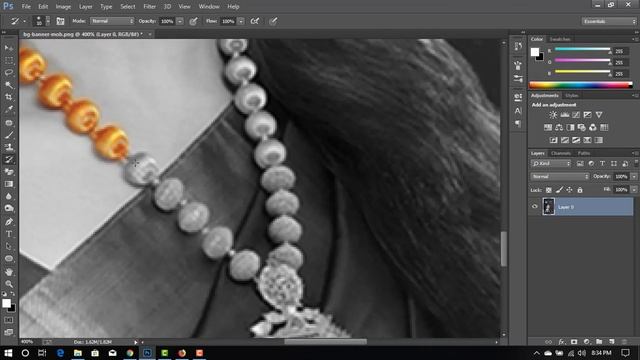This screenshot has width=640, height=360.
Task: Select the Magic Wand tool
Action: click(x=9, y=85)
